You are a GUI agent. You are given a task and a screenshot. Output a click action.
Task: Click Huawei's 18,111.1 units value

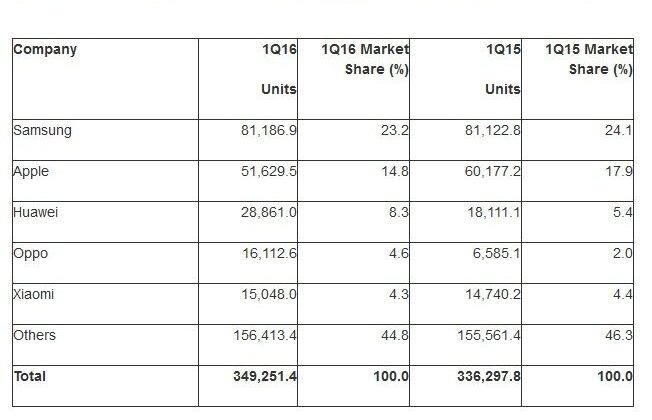494,212
